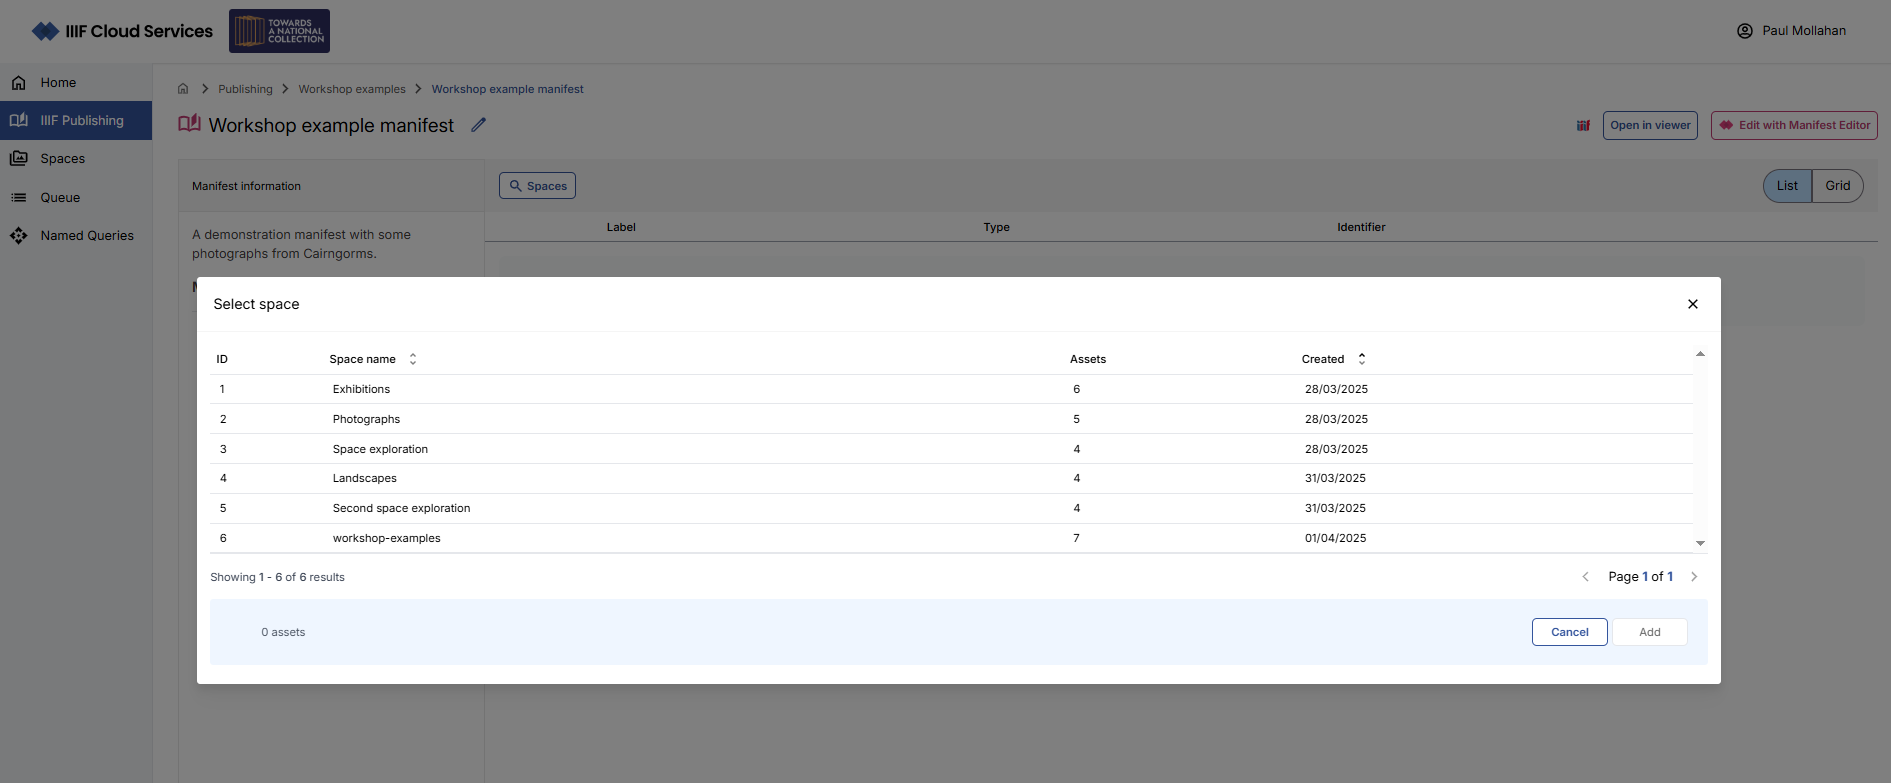
Task: Switch to List view
Action: [1787, 186]
